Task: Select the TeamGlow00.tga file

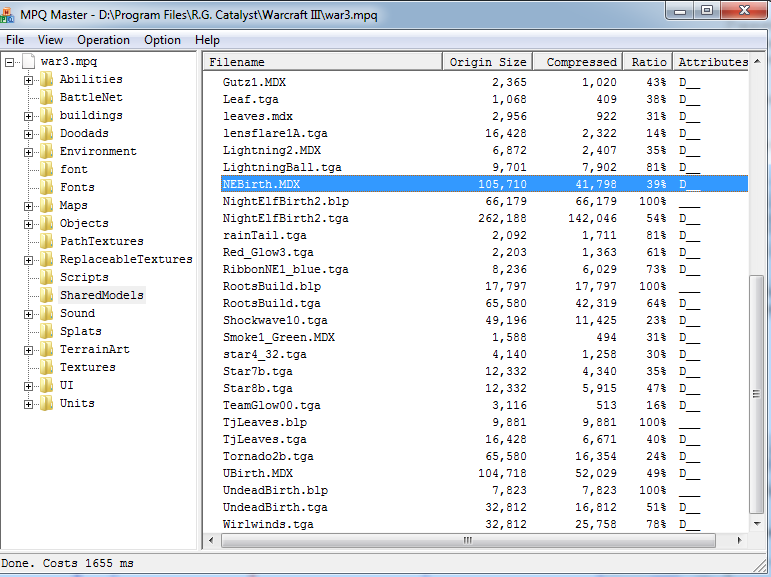Action: 271,405
